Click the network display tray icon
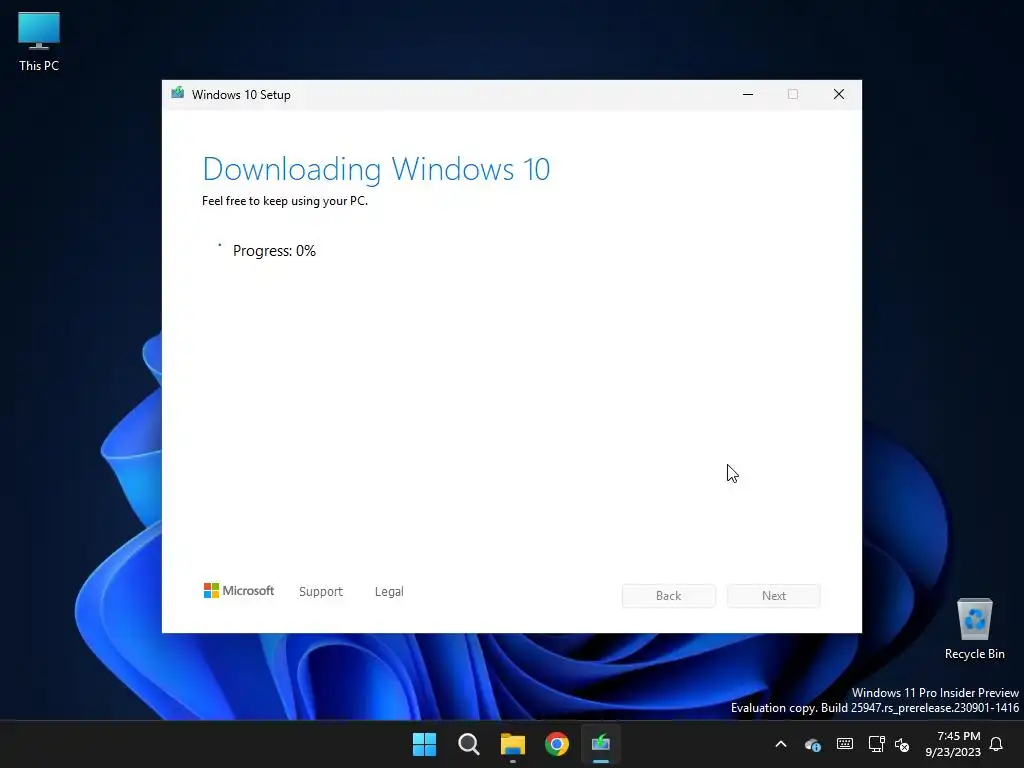The image size is (1024, 768). (x=876, y=744)
